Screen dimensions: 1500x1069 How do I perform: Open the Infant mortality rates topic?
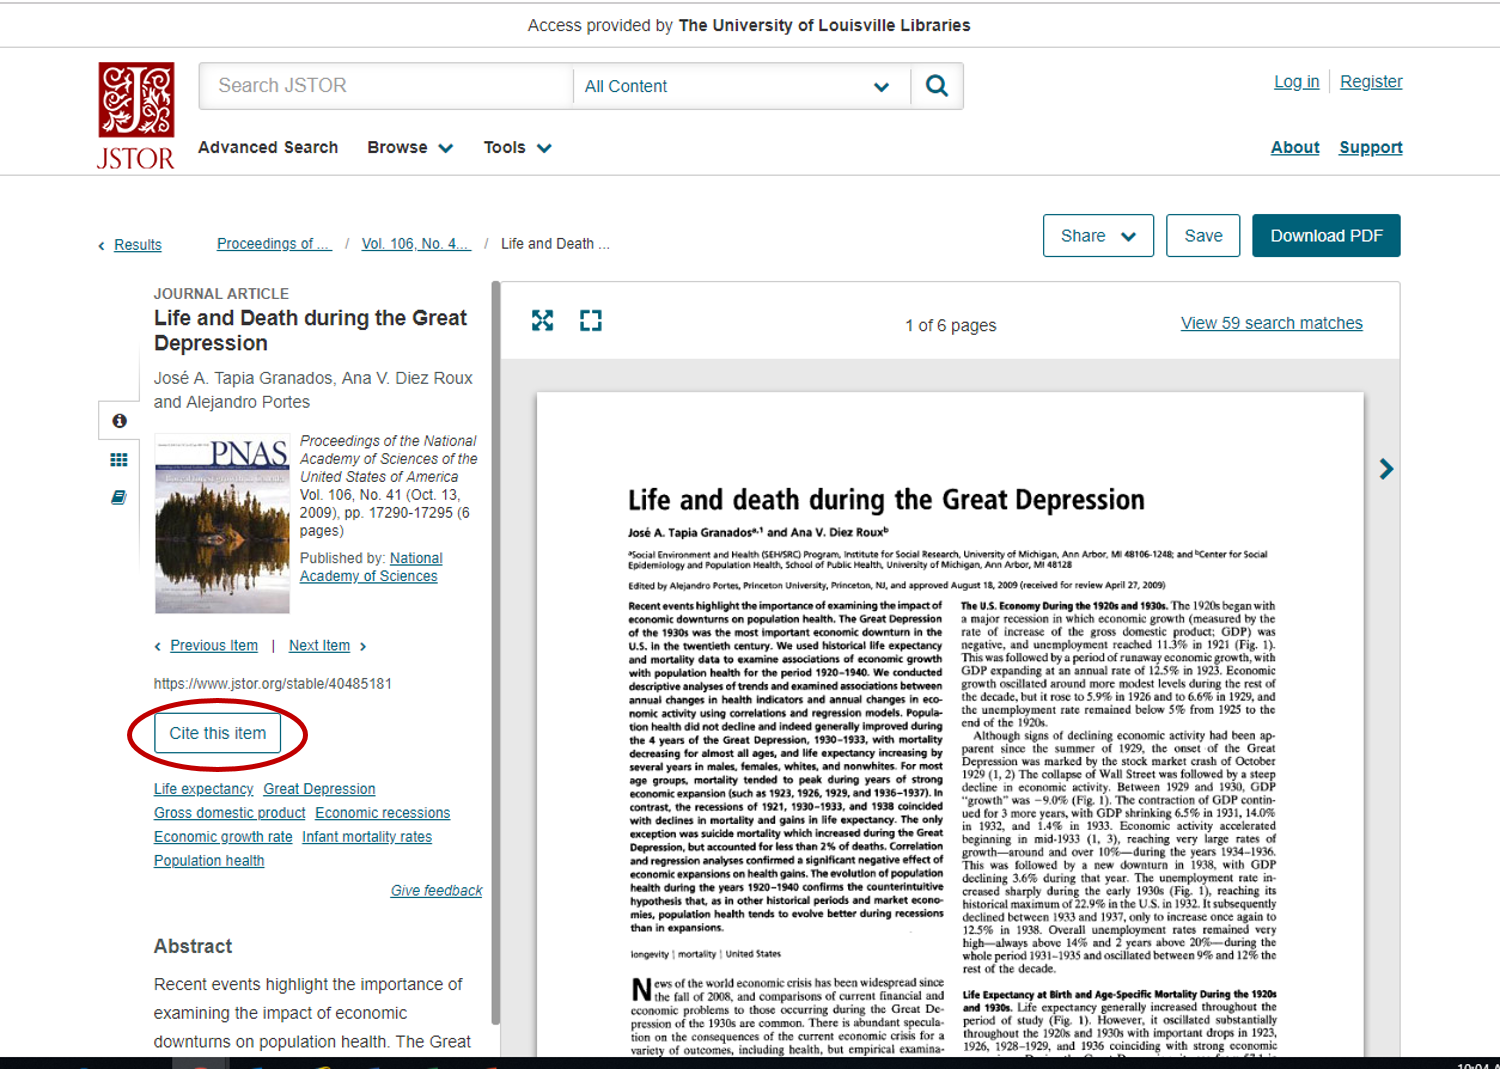tap(367, 837)
